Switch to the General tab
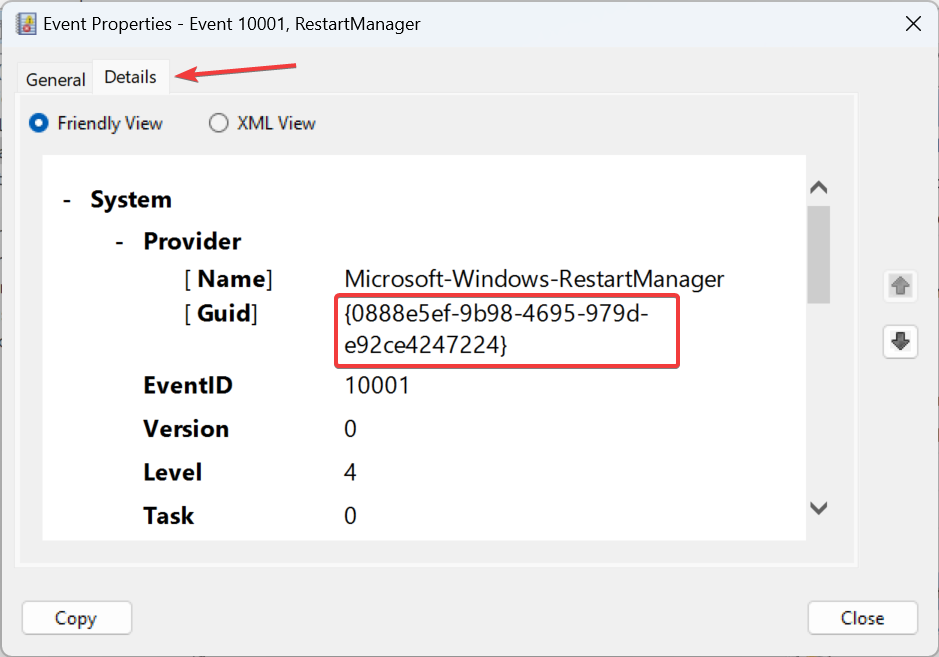 [55, 79]
